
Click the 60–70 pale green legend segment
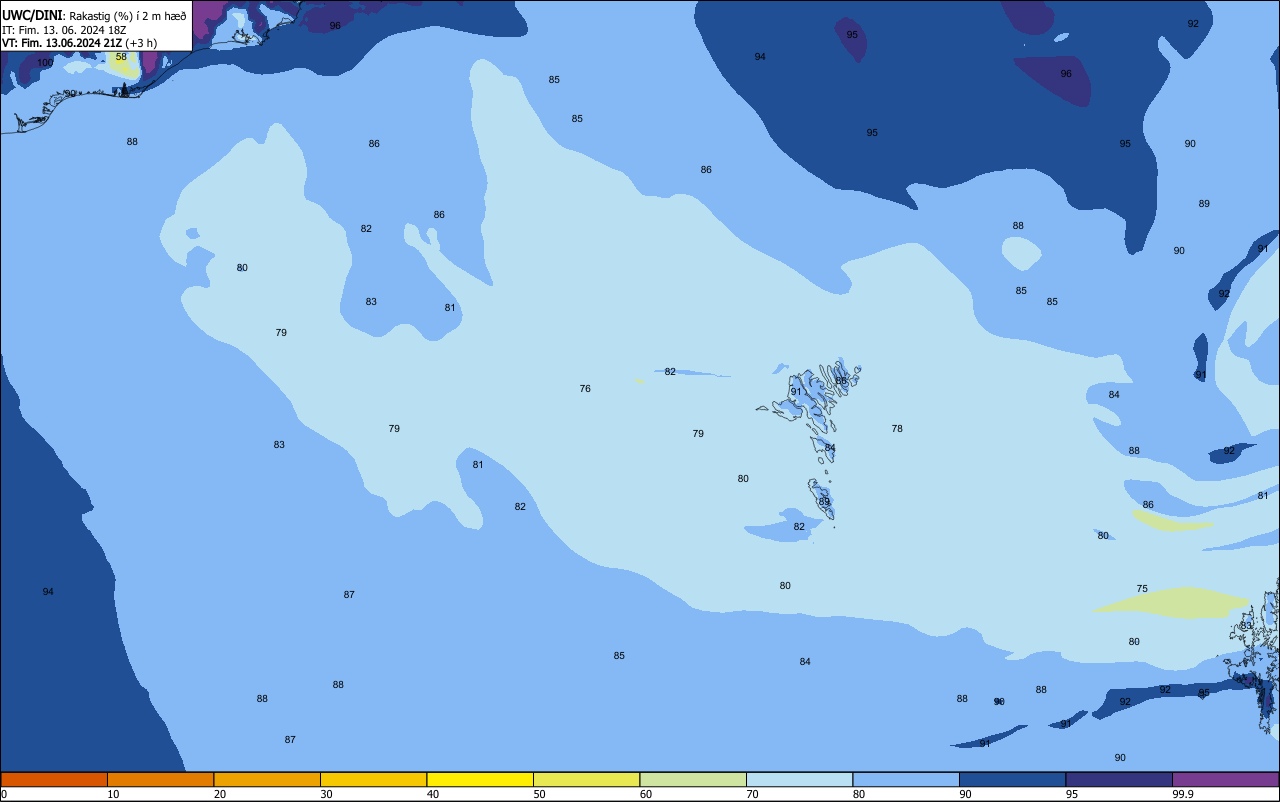pyautogui.click(x=693, y=779)
